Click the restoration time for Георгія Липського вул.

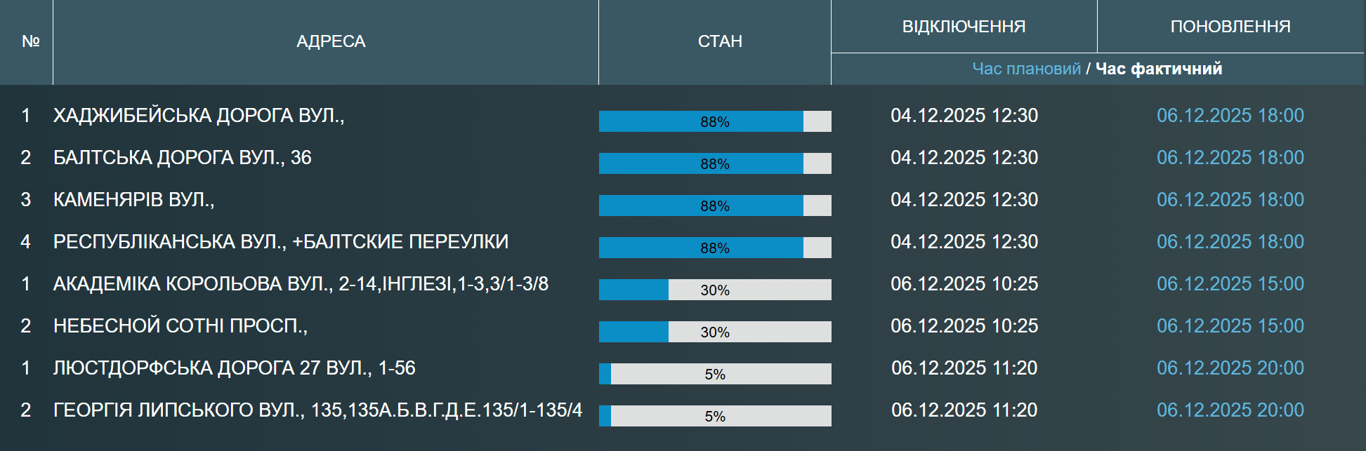(x=1230, y=410)
